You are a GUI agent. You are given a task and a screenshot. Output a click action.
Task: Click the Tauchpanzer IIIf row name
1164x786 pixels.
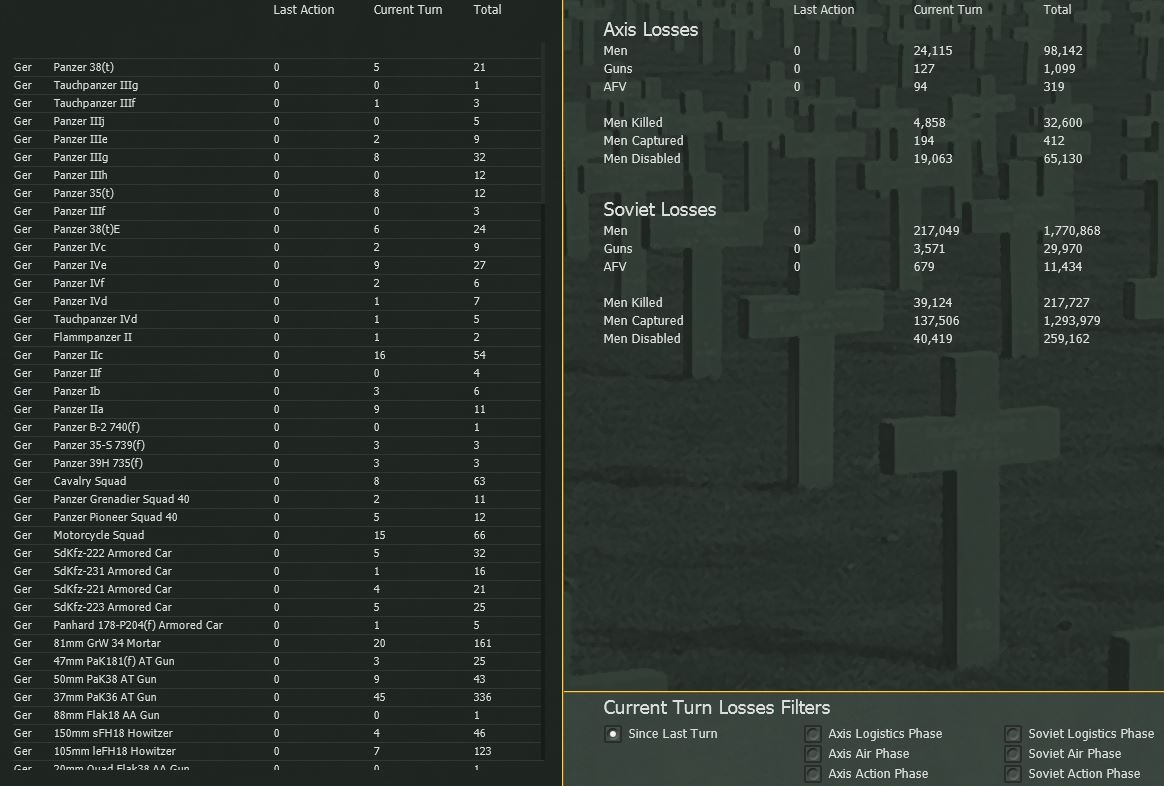(x=94, y=103)
